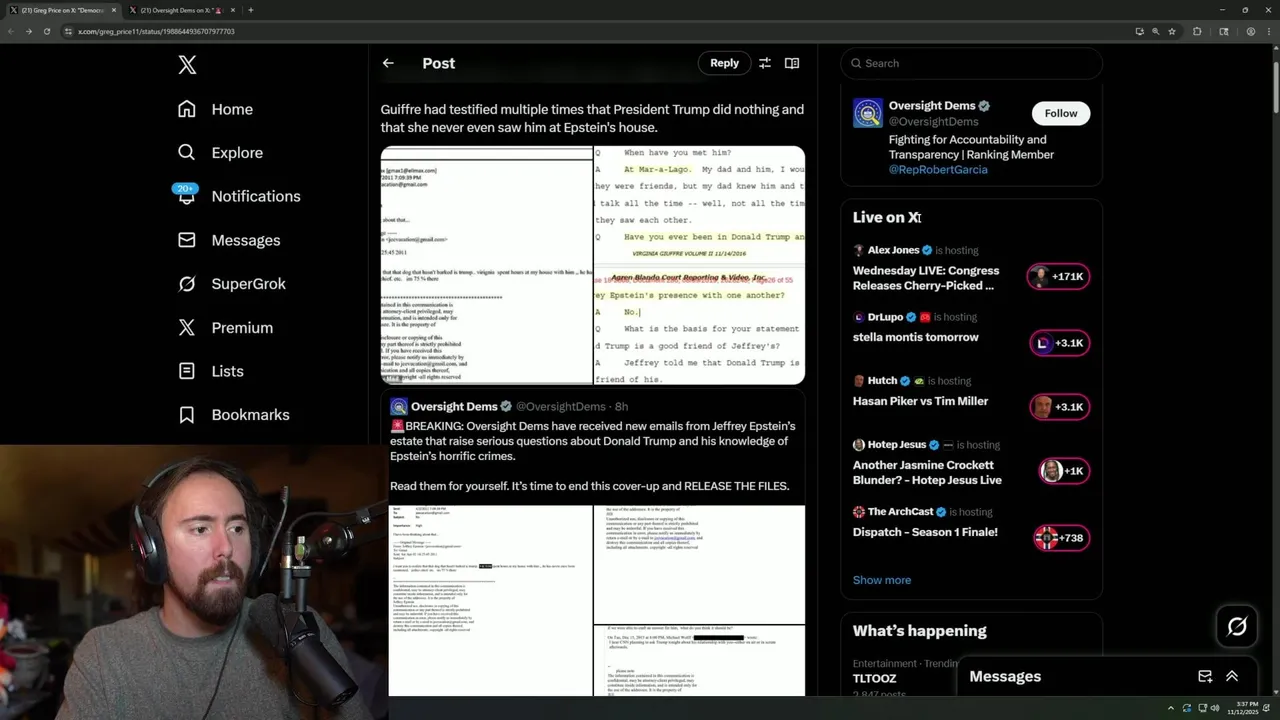This screenshot has width=1280, height=720.
Task: Open Chrome three-dot menu
Action: coord(1269,31)
